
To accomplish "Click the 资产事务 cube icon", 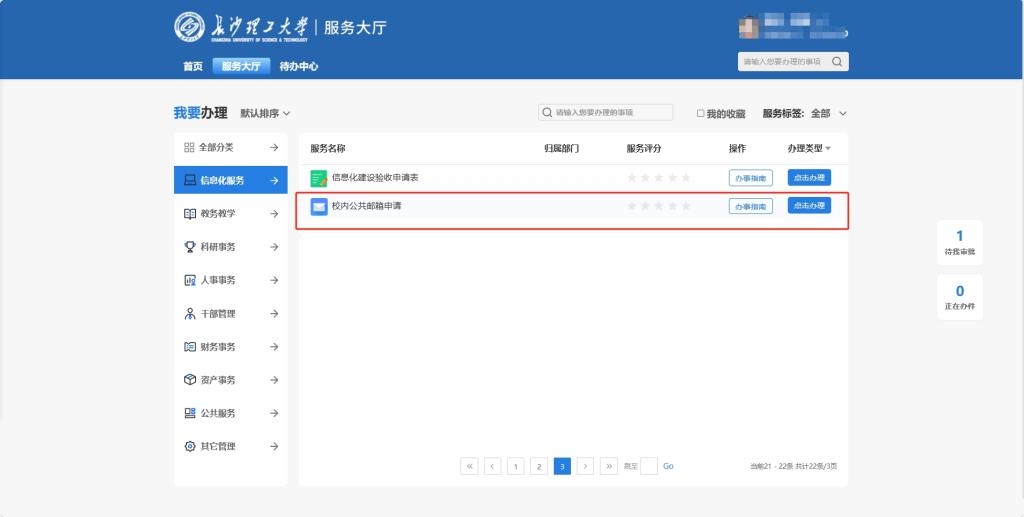I will 190,380.
